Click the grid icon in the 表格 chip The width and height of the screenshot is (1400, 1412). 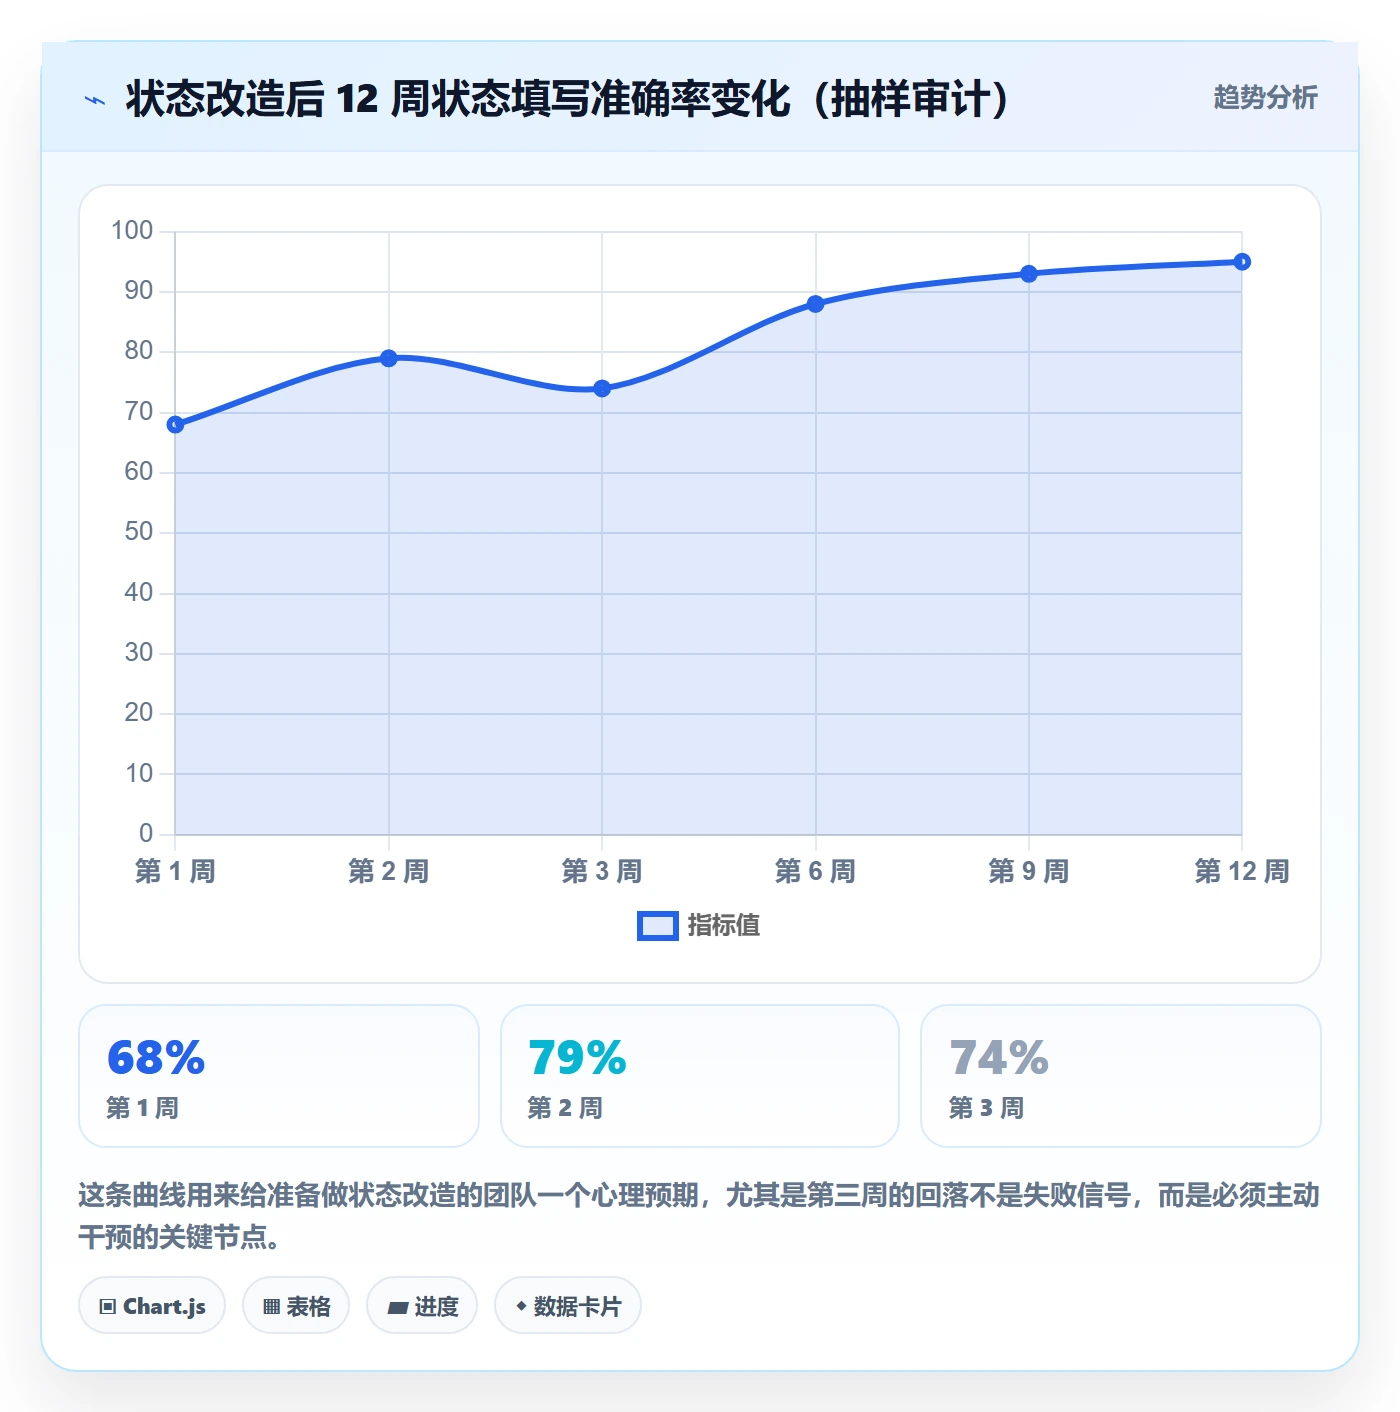tap(271, 1307)
